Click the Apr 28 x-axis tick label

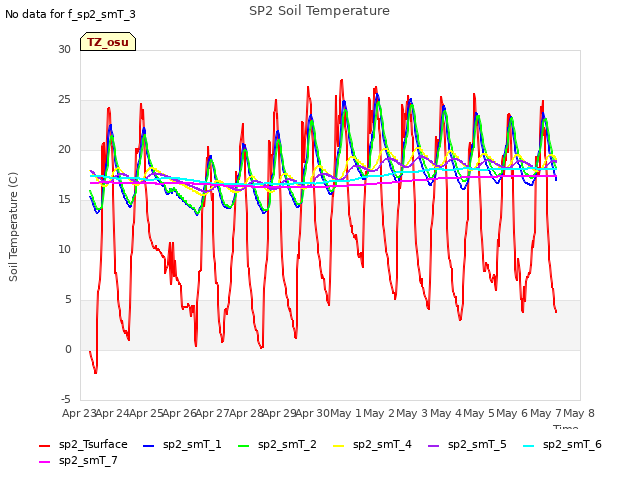click(246, 413)
